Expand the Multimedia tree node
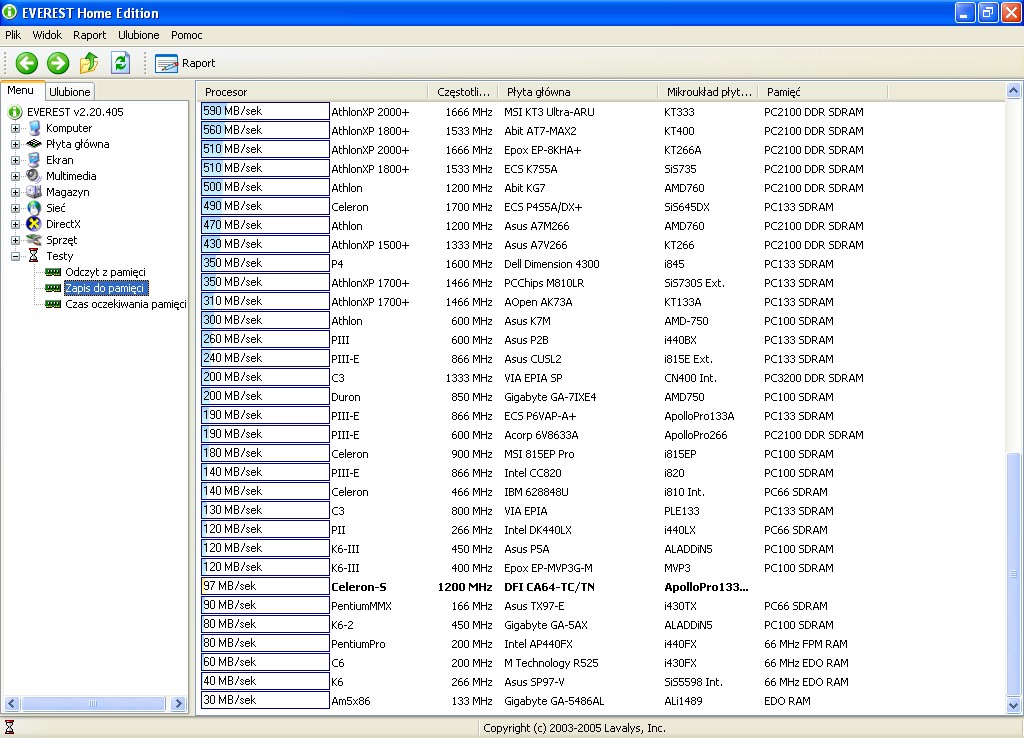The width and height of the screenshot is (1024, 738). point(15,176)
